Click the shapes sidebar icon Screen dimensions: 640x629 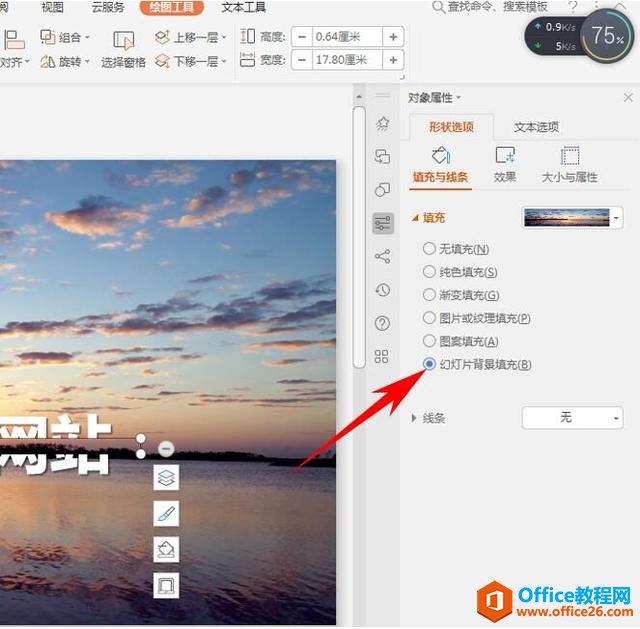point(382,189)
